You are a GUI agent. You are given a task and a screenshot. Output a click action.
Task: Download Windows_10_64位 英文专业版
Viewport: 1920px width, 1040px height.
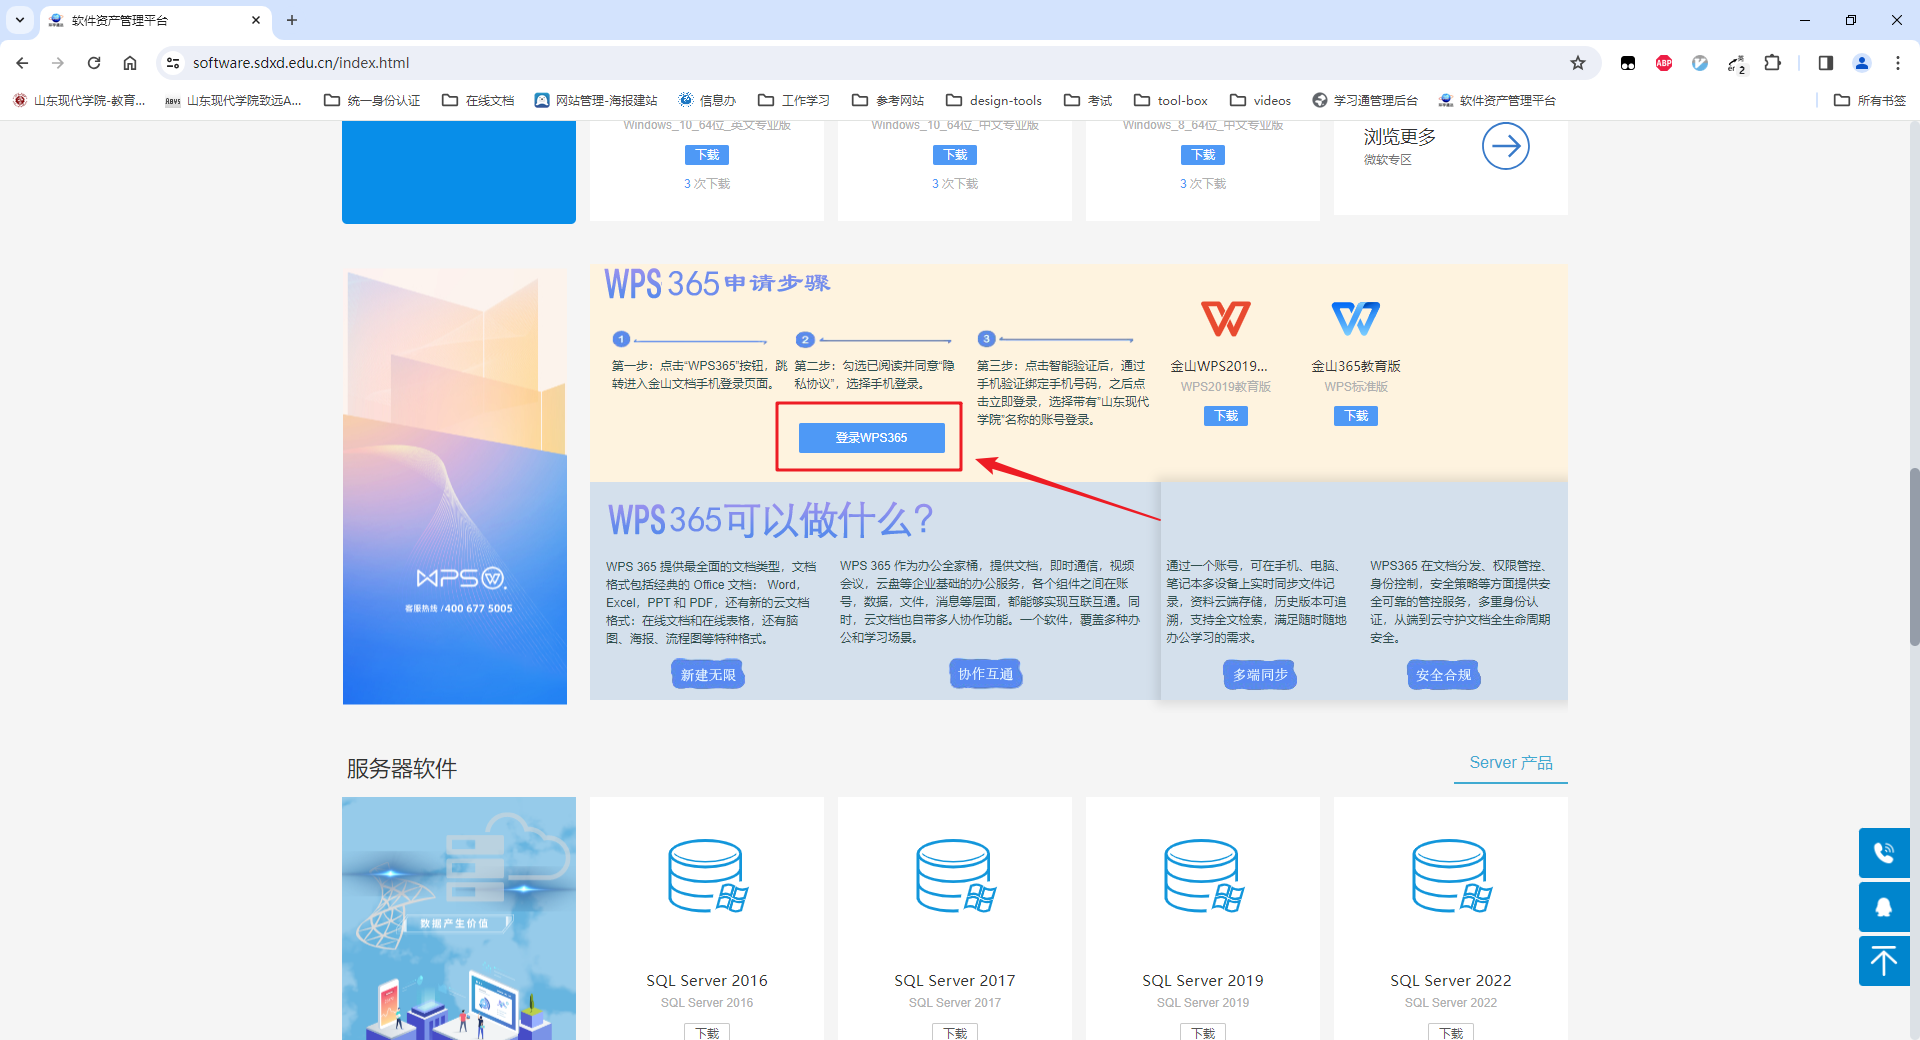click(x=707, y=155)
